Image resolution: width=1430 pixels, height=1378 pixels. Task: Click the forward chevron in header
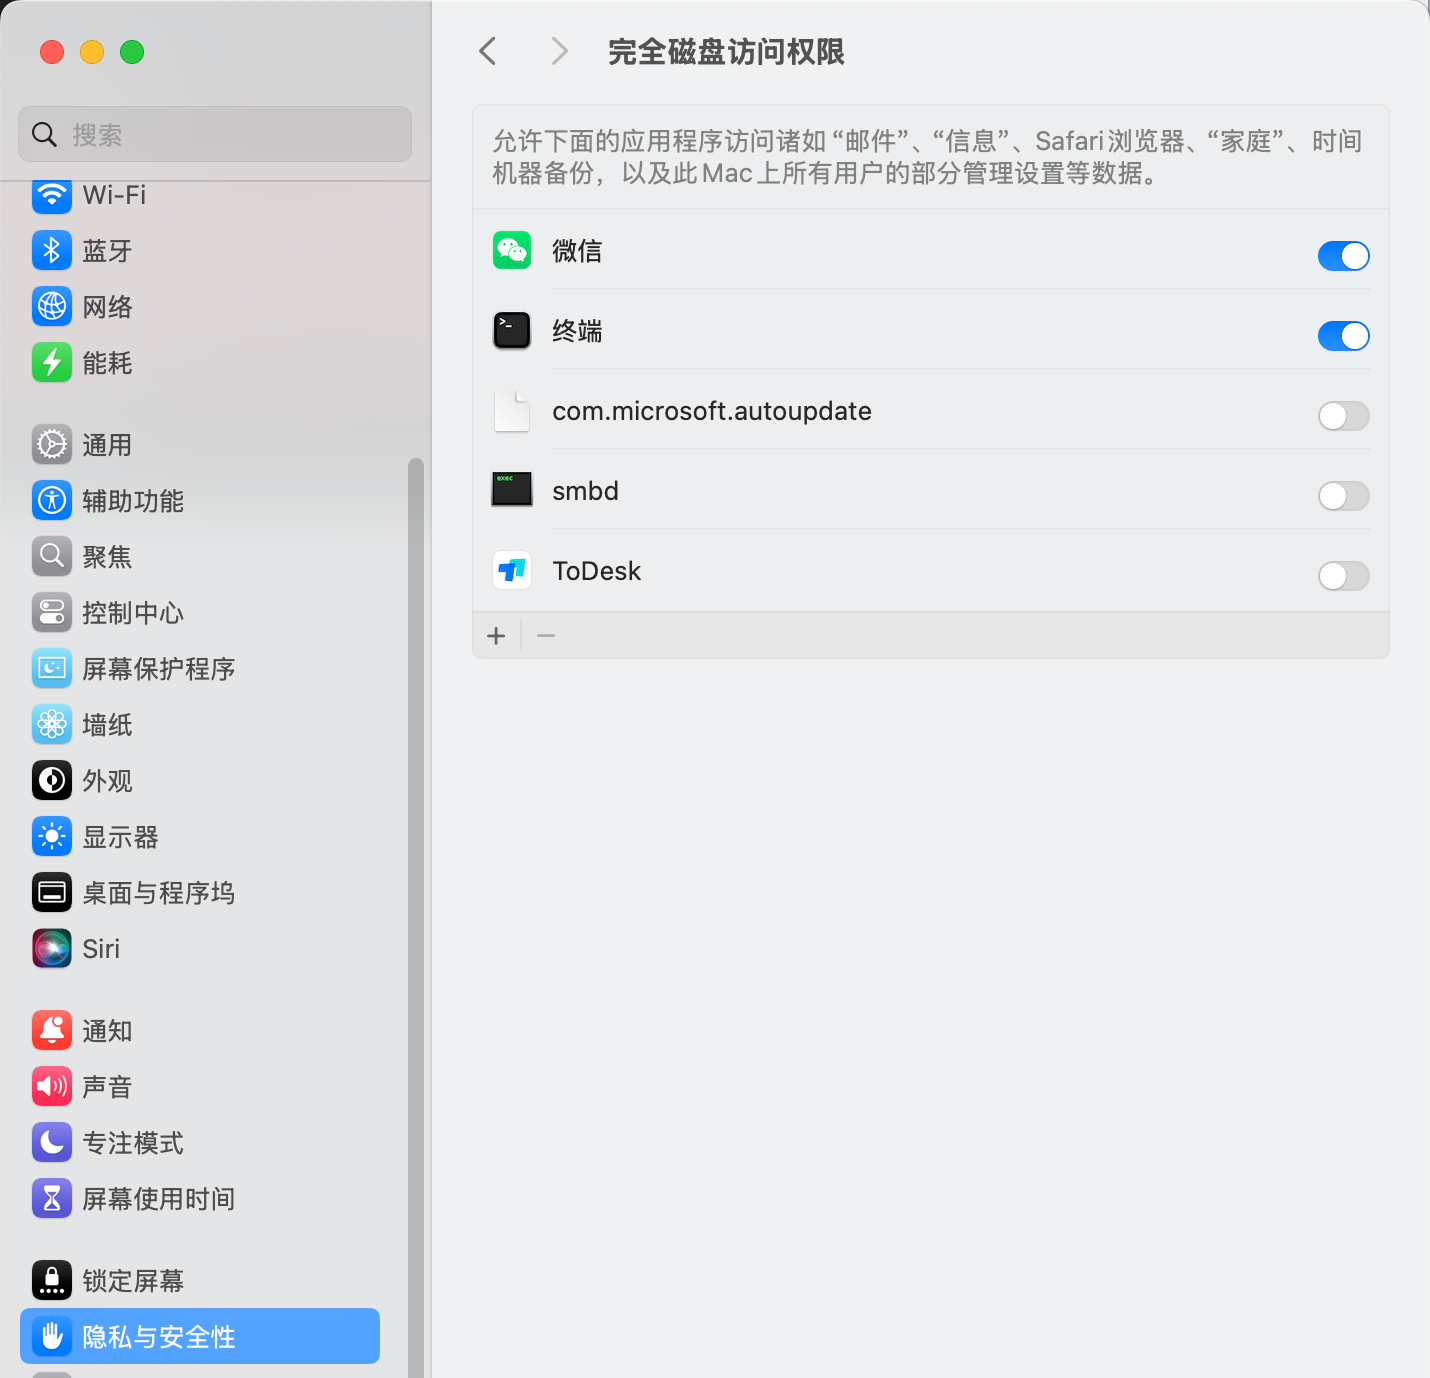click(559, 51)
